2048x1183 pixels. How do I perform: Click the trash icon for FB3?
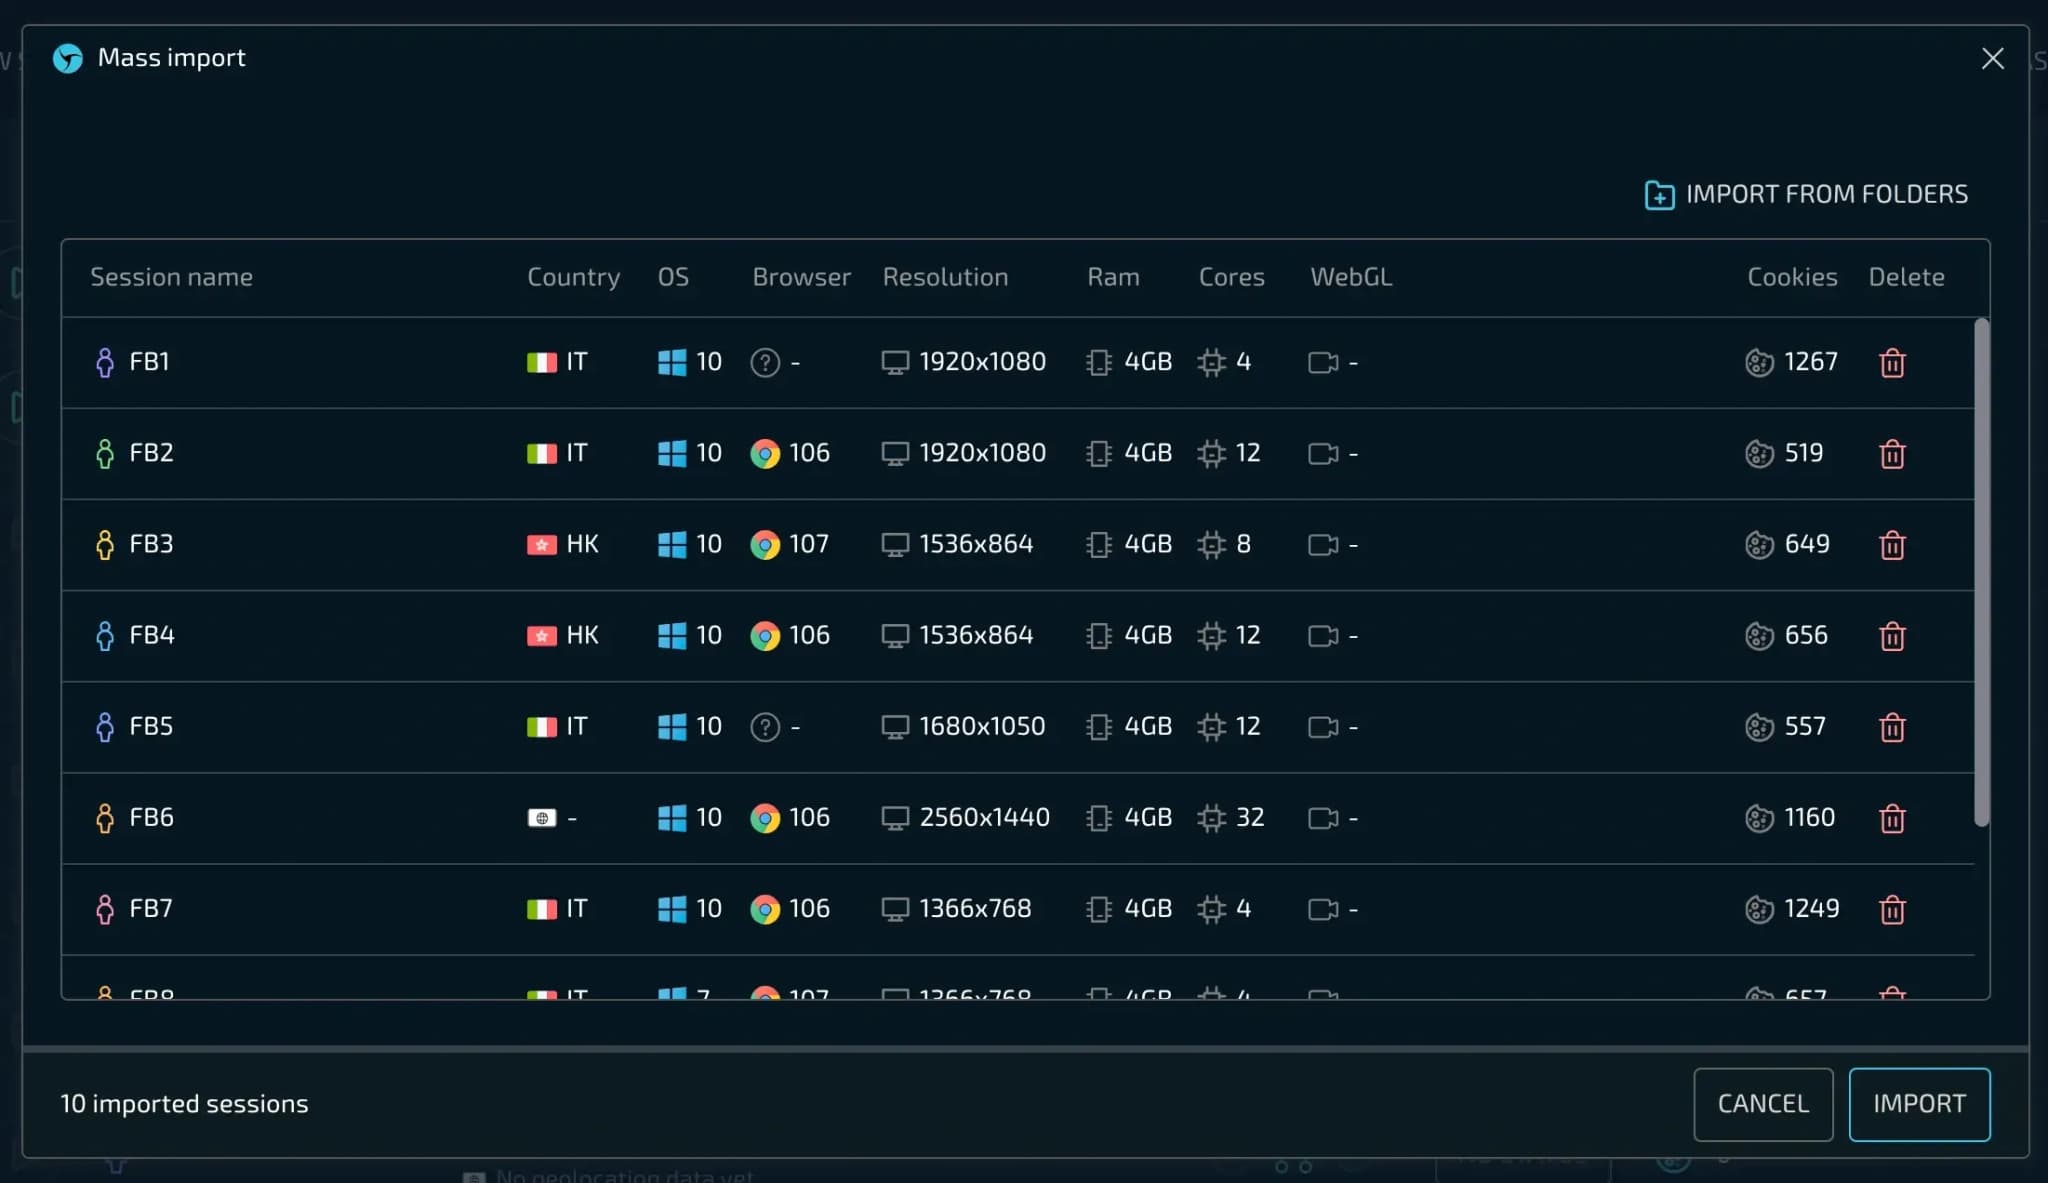pos(1891,545)
